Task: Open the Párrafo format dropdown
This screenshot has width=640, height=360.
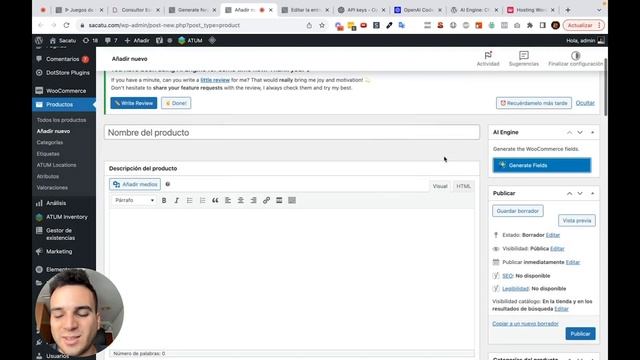Action: [134, 200]
